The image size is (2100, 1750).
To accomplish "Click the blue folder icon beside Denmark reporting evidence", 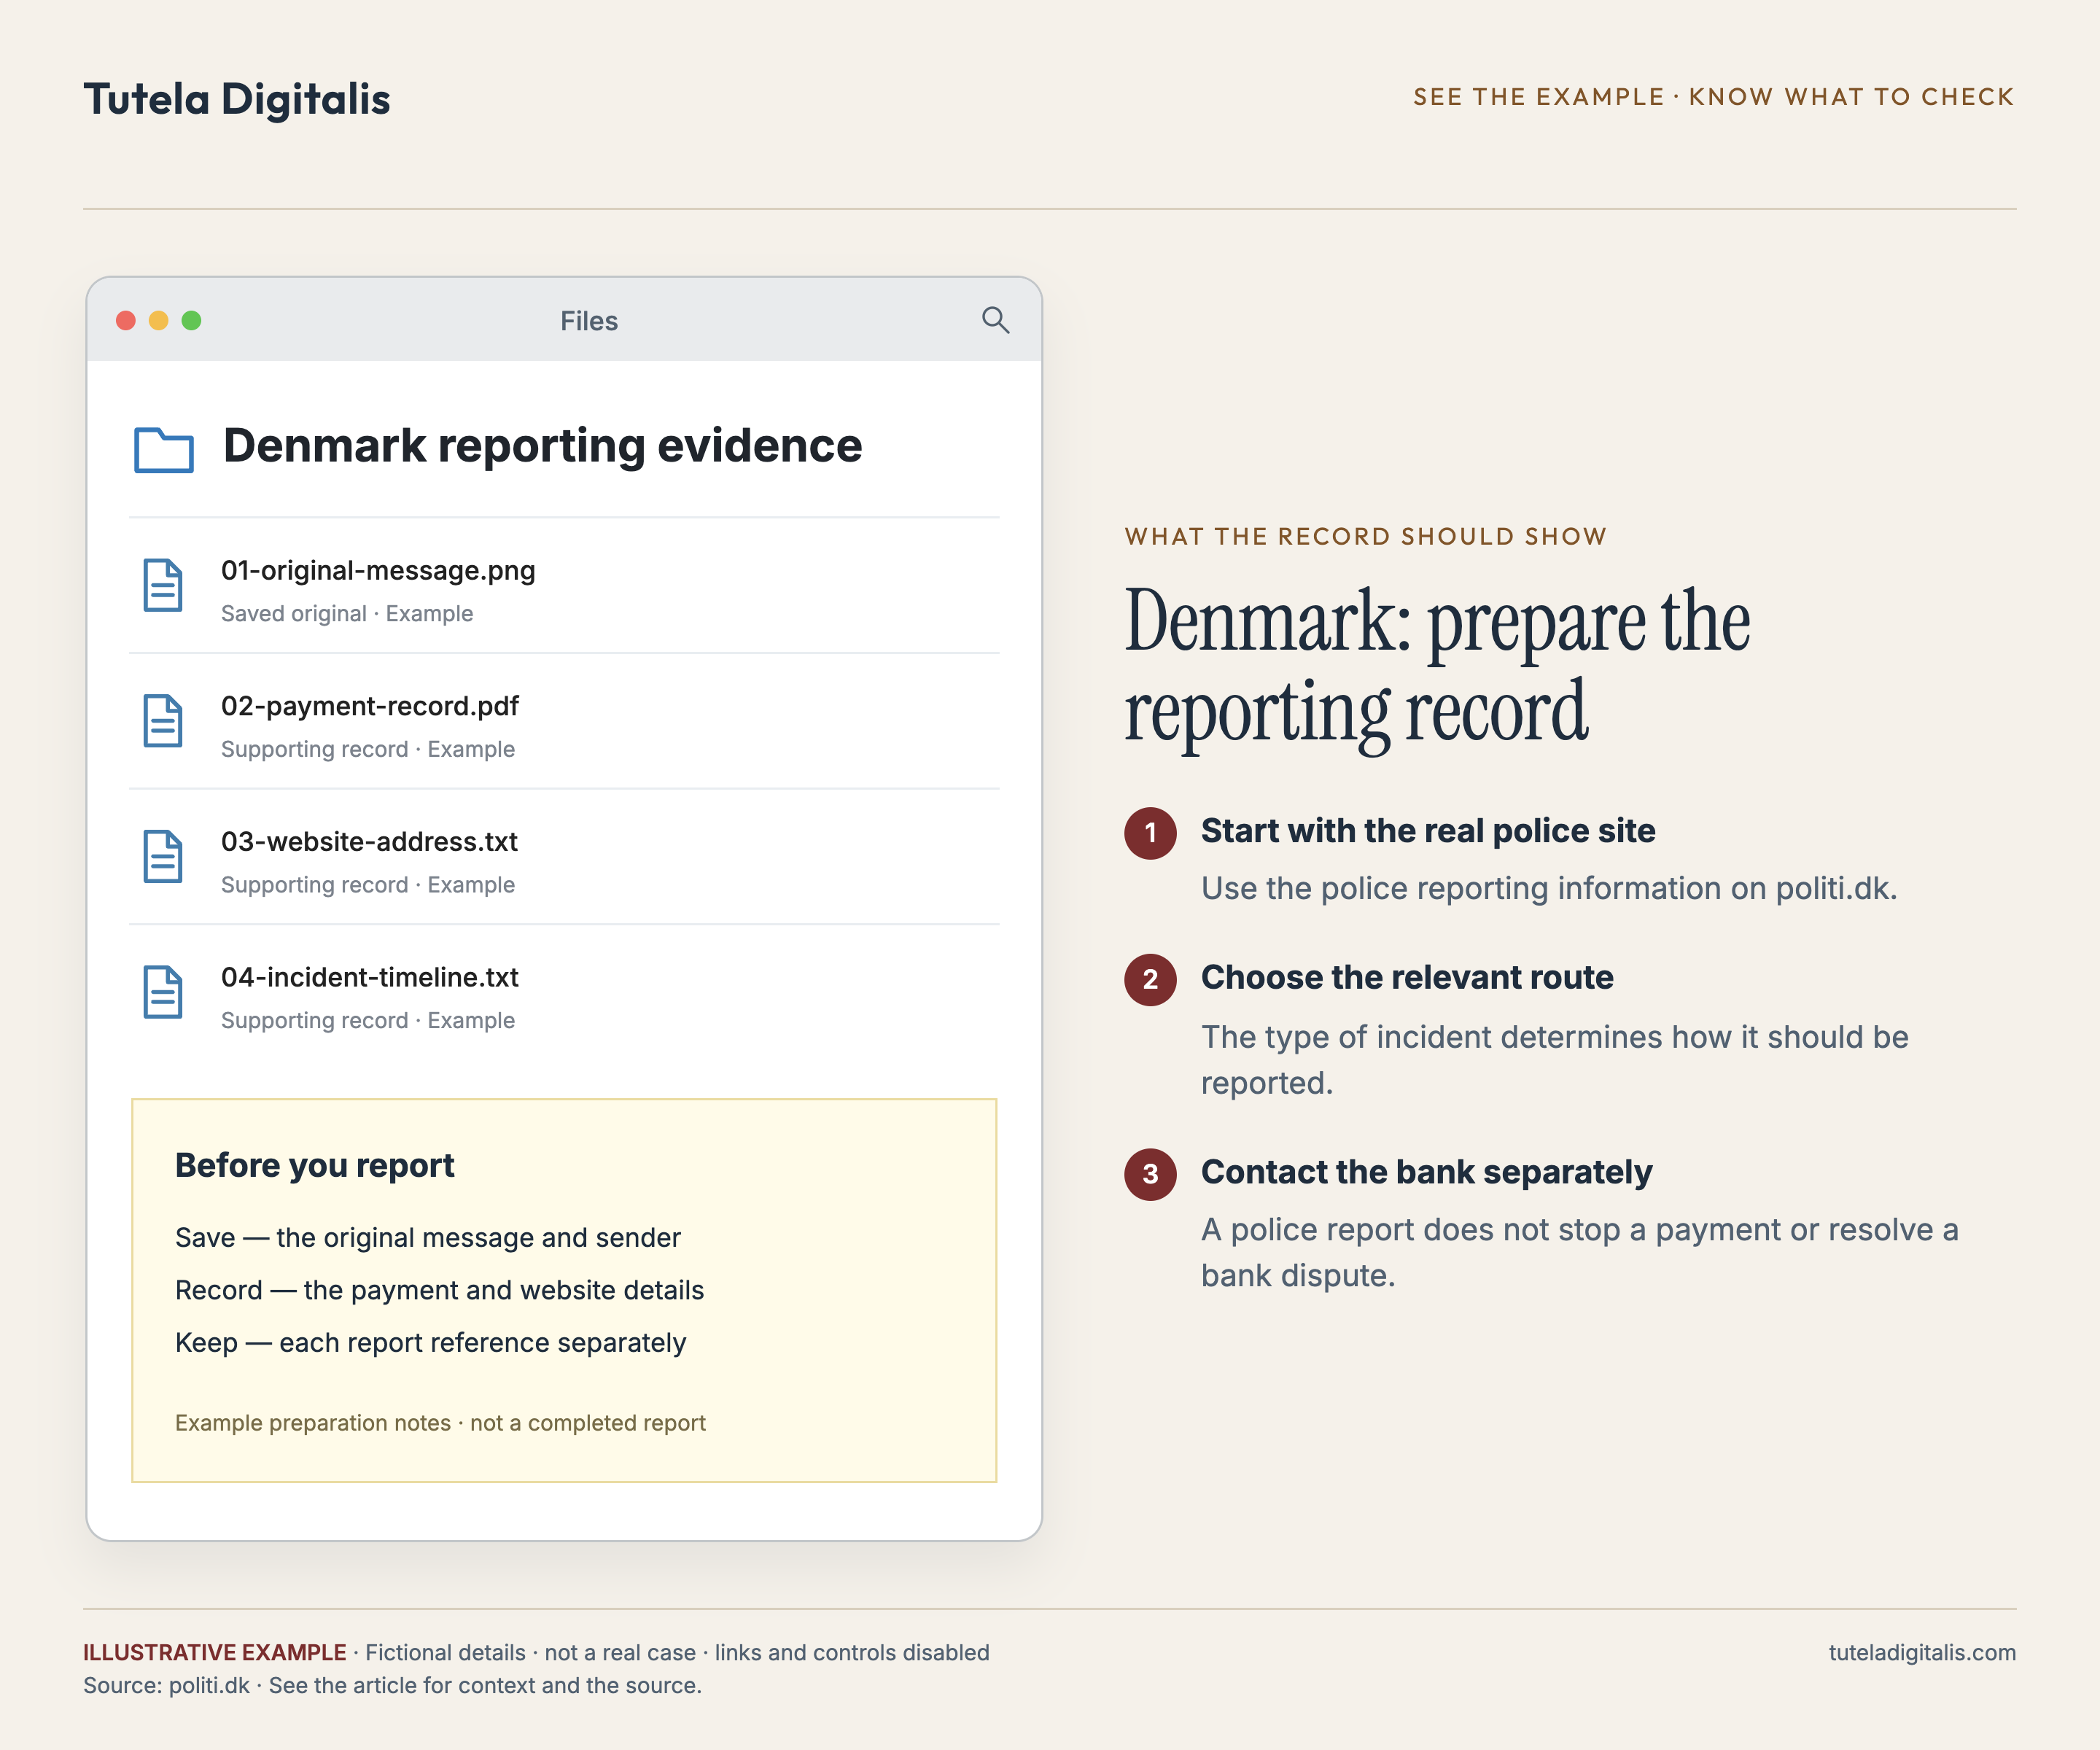I will (x=164, y=449).
